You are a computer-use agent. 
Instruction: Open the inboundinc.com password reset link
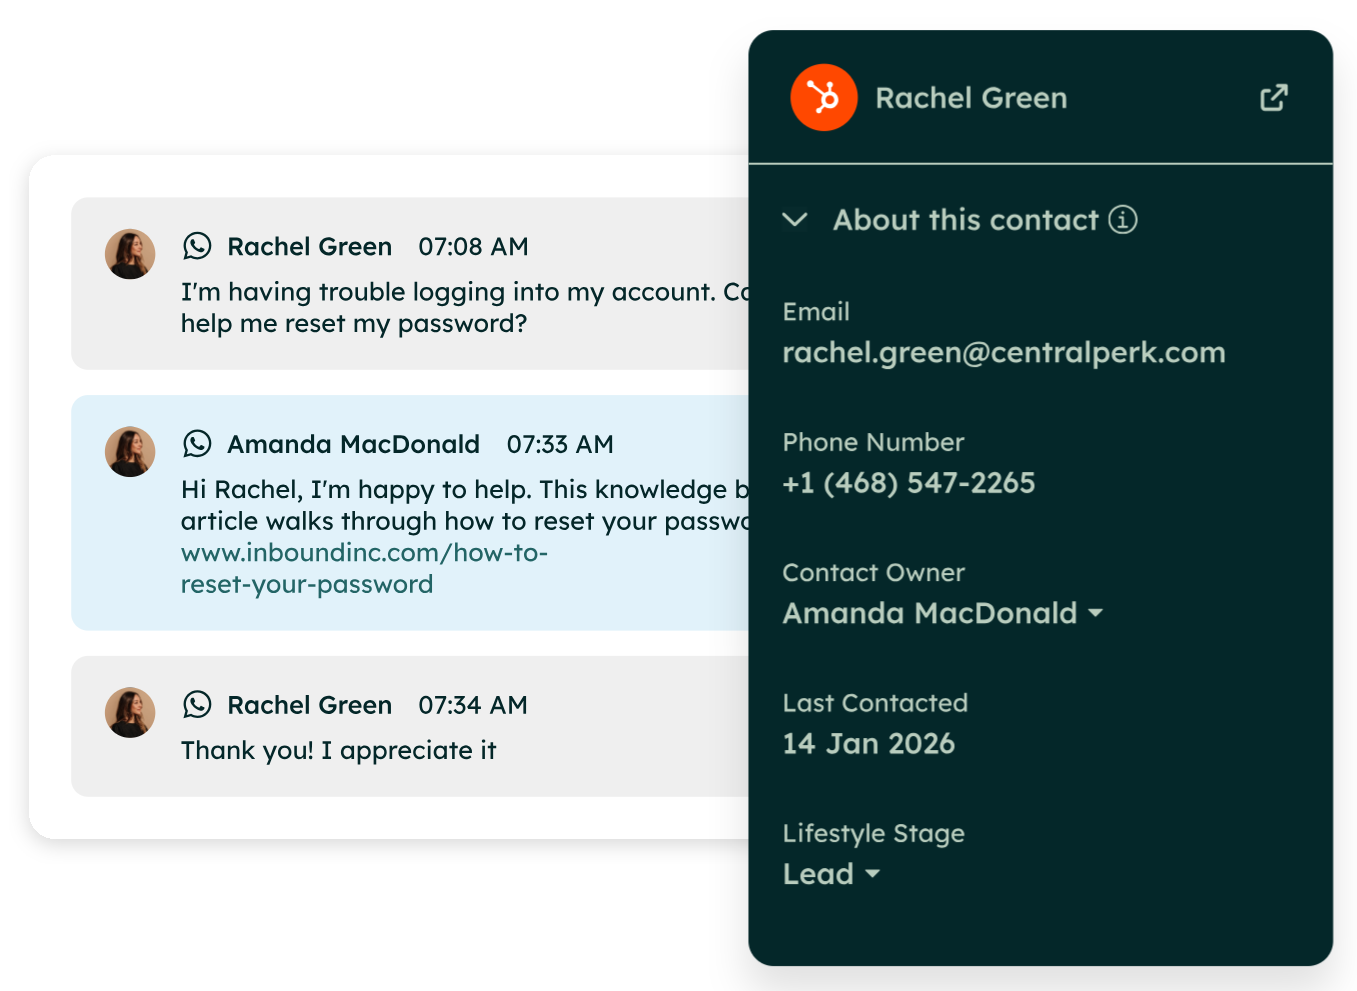pyautogui.click(x=364, y=568)
